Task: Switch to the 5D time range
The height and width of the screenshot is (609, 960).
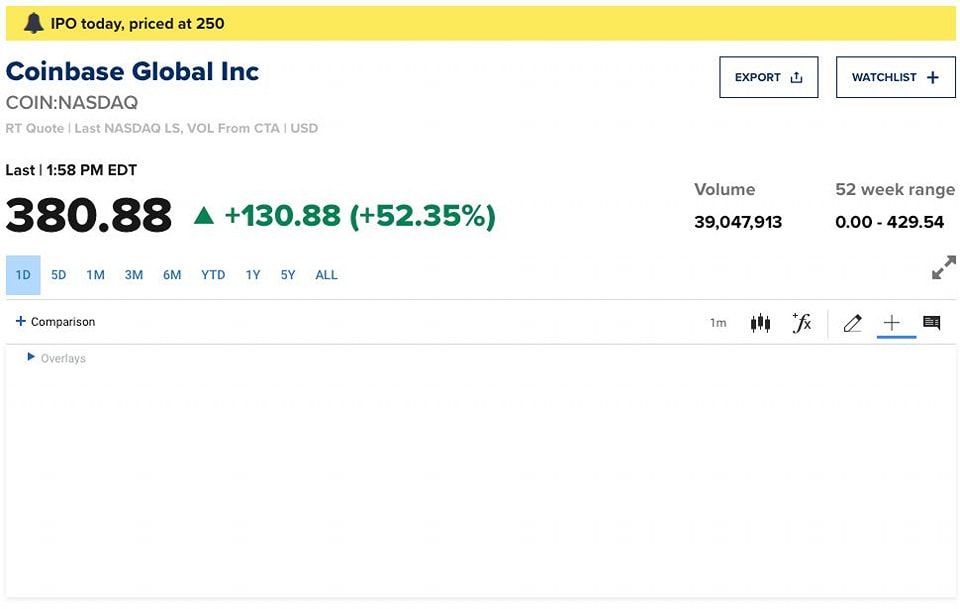Action: [x=59, y=275]
